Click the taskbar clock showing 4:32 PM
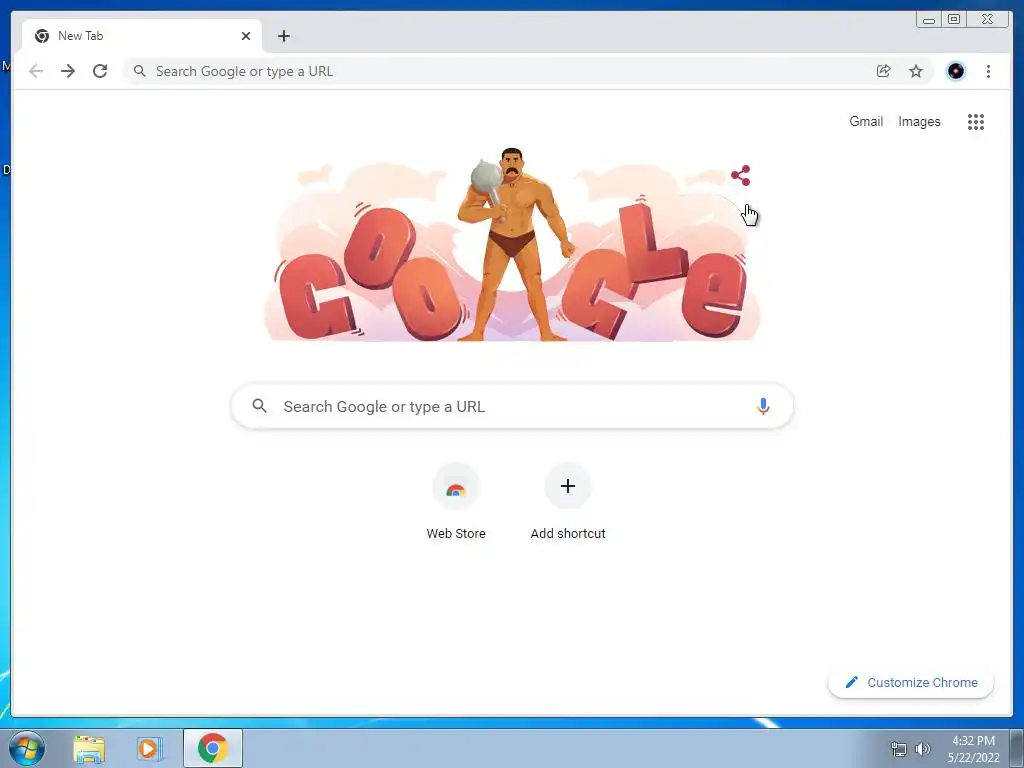1024x768 pixels. (x=973, y=749)
